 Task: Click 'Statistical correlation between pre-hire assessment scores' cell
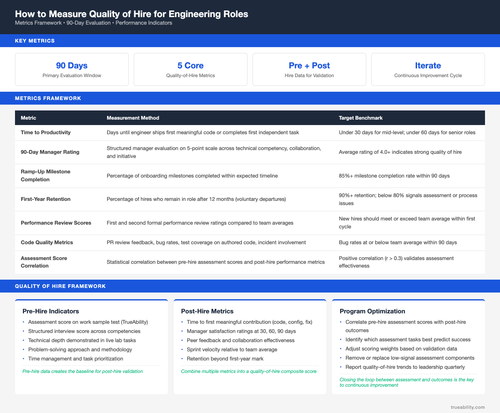(x=216, y=262)
